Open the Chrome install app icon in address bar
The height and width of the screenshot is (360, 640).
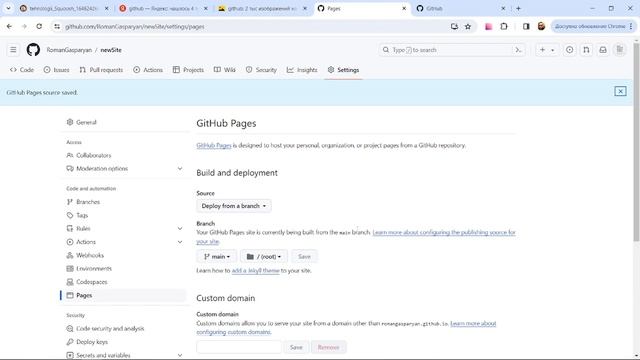(x=454, y=27)
